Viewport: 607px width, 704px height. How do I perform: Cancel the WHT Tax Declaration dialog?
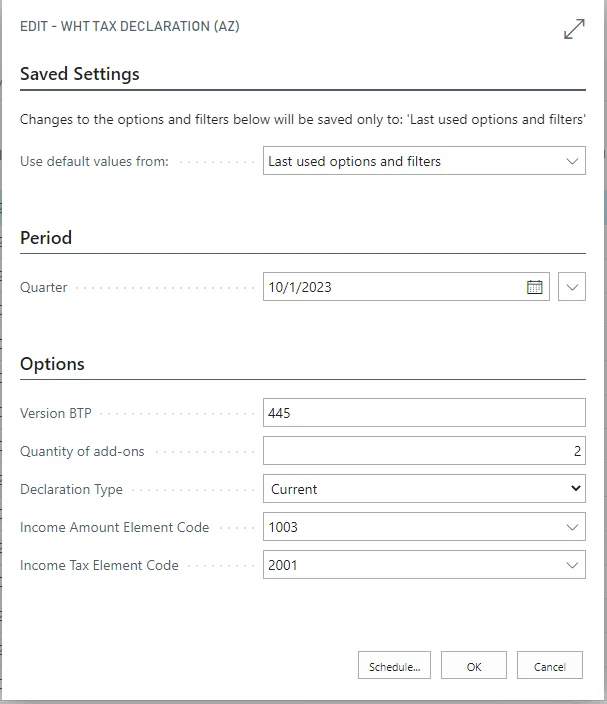click(549, 666)
